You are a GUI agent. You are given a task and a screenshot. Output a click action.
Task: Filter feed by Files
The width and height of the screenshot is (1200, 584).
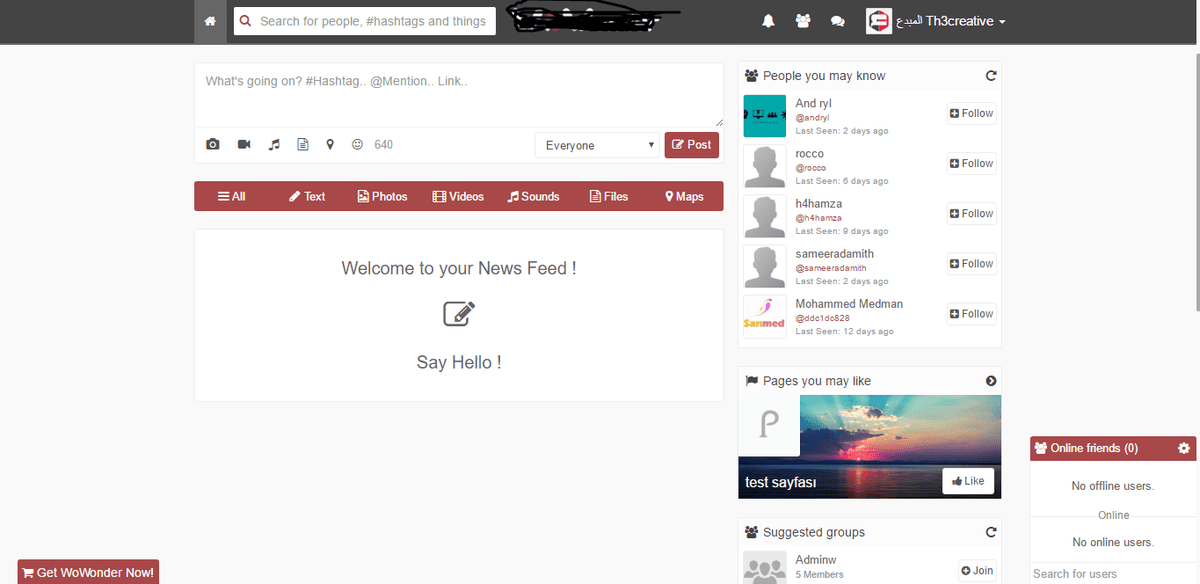pos(609,196)
